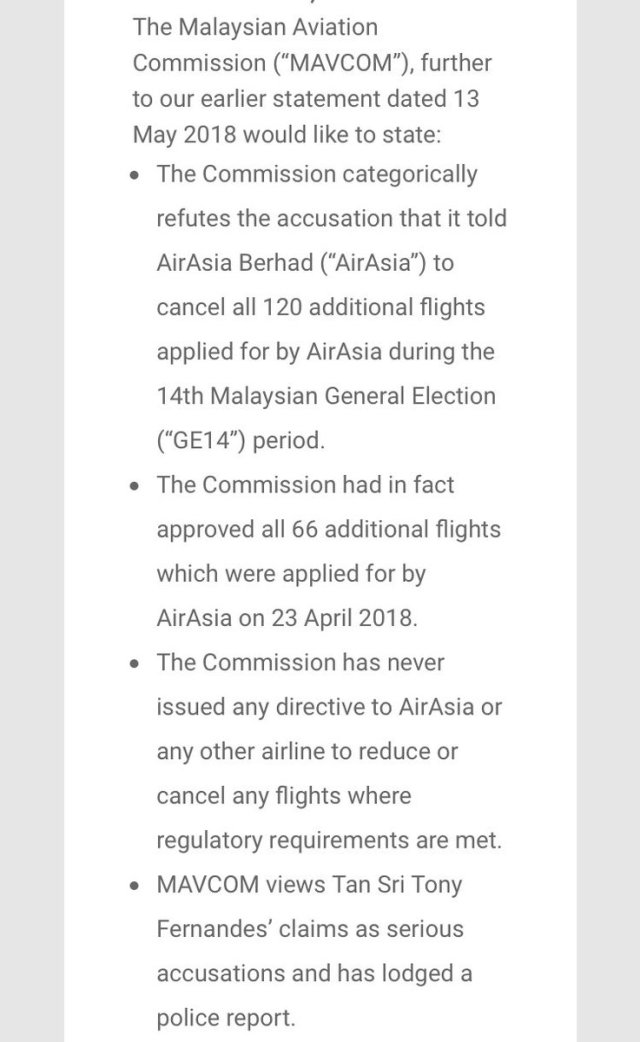Click the "issued any directive to AirAsia" line
Screen dimensions: 640x1042
coord(328,707)
